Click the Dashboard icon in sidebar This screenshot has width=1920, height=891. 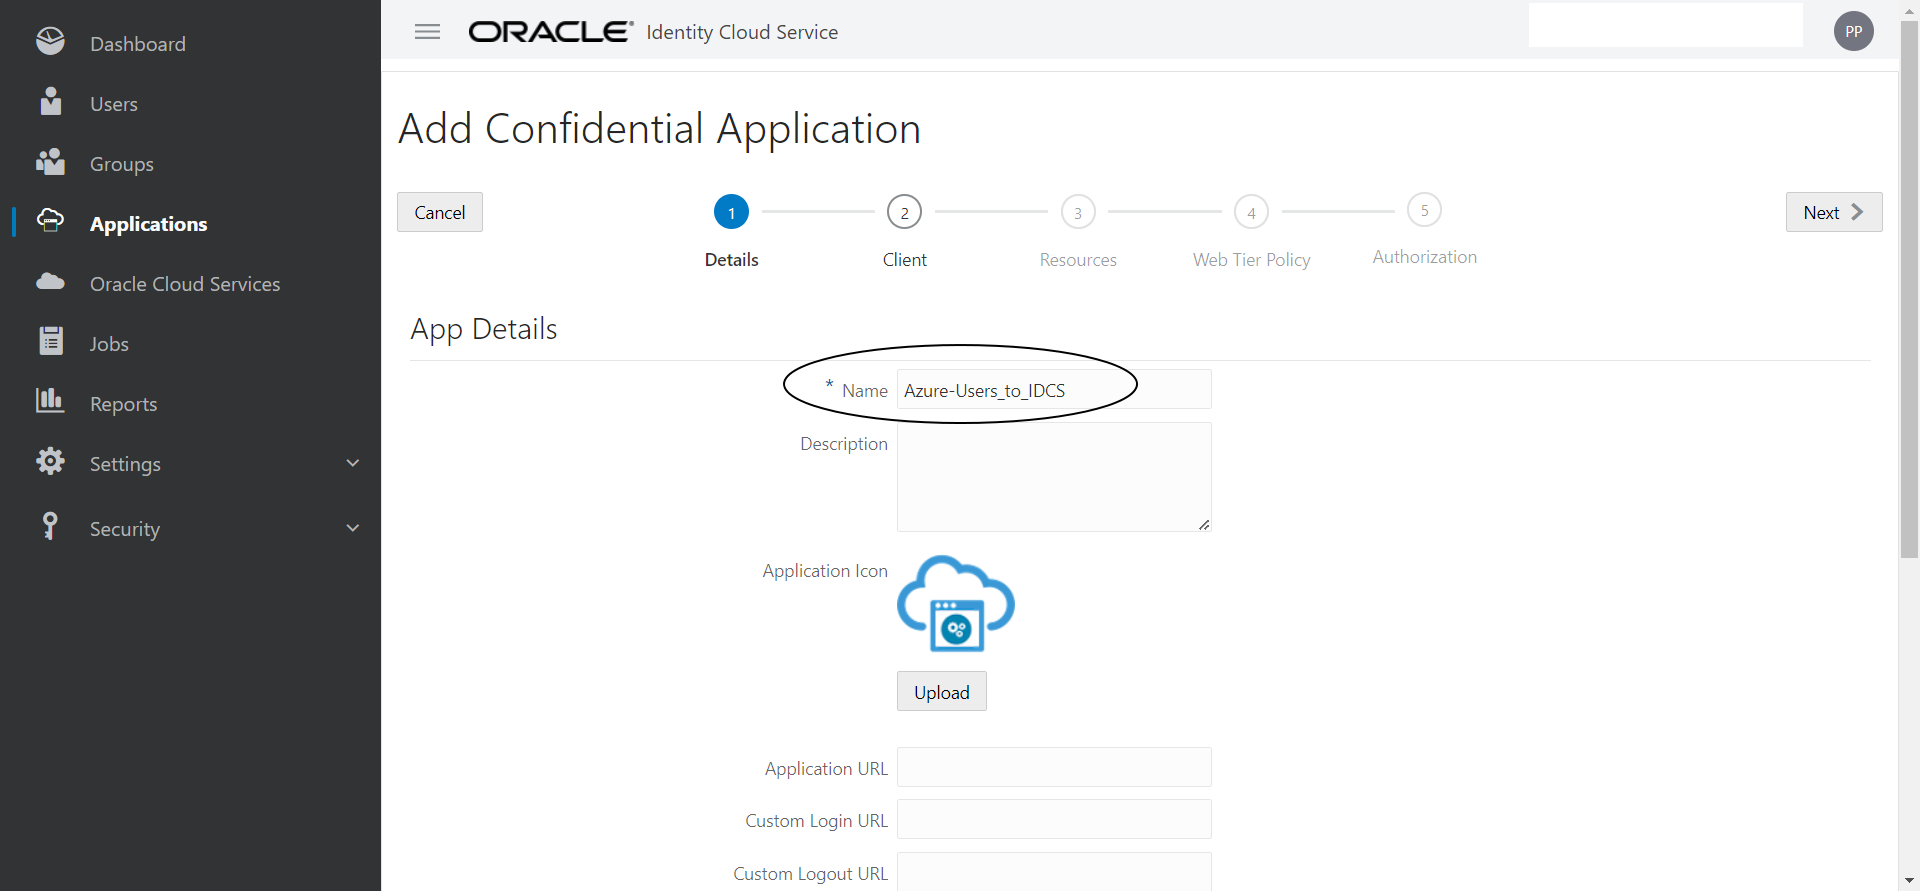[50, 42]
